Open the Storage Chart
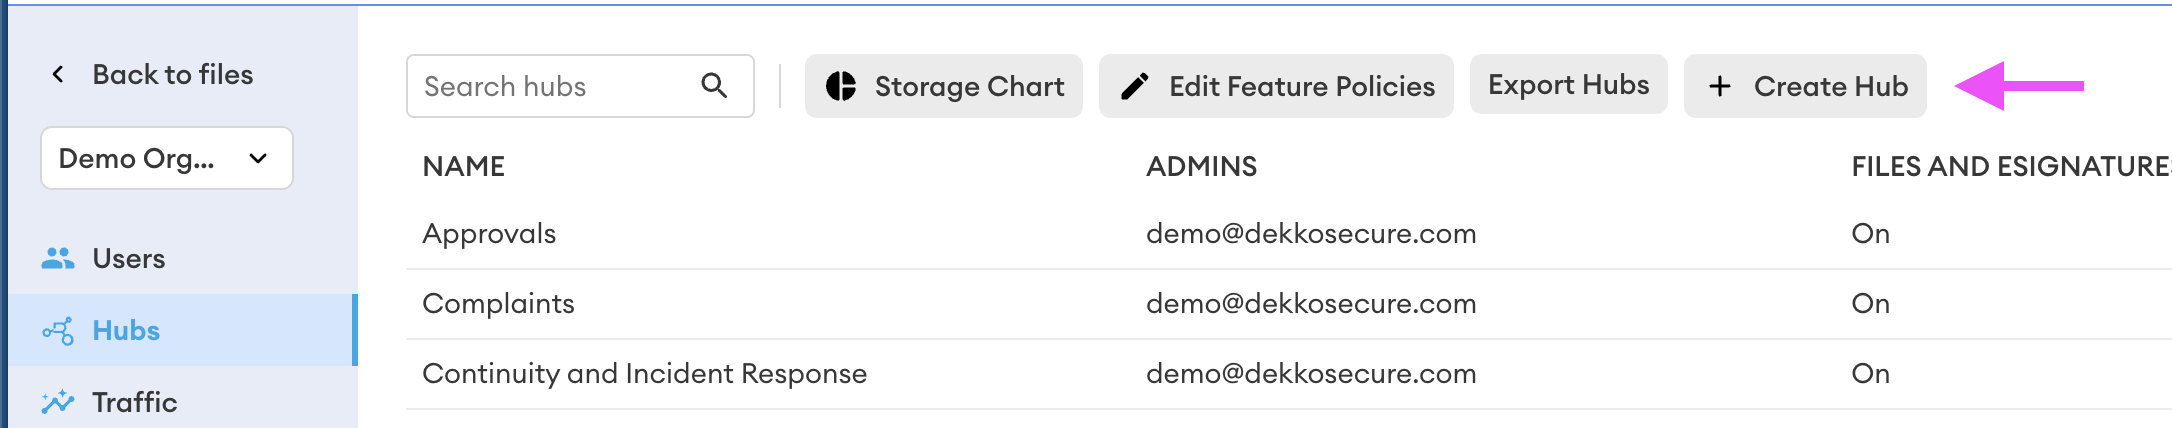 point(944,86)
